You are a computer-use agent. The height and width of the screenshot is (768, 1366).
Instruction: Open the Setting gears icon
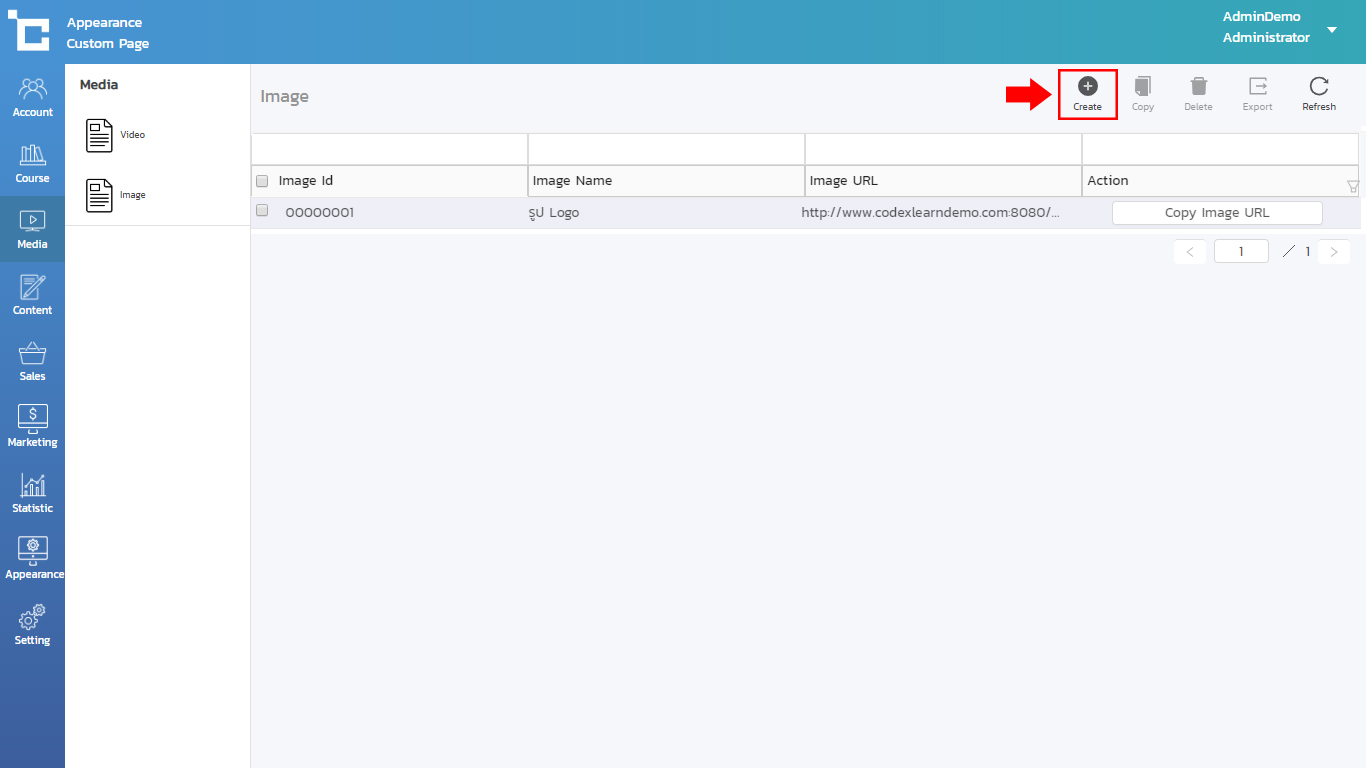point(32,617)
